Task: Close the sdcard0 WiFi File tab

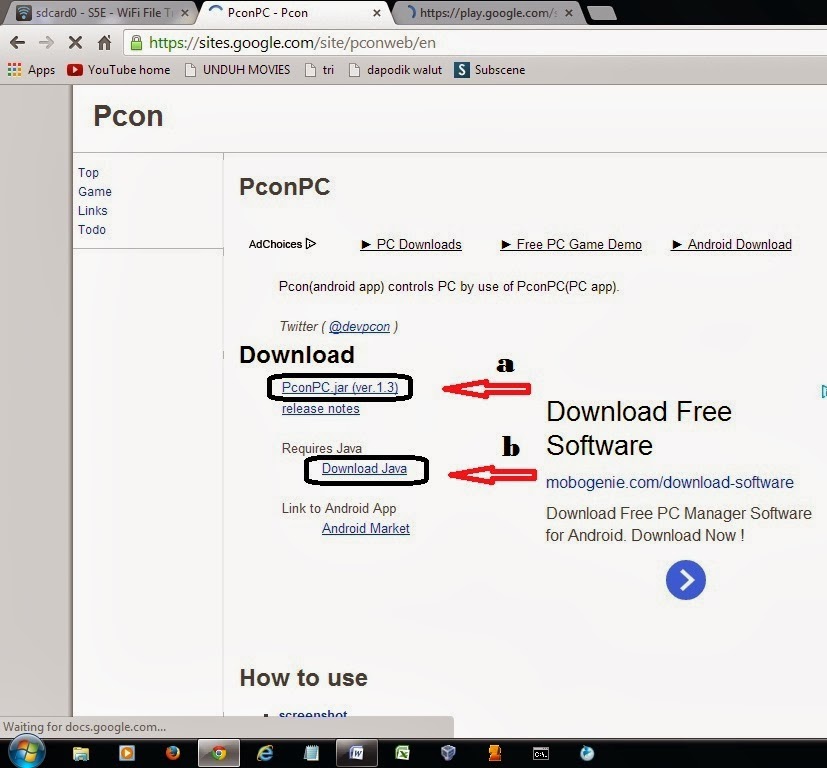Action: [185, 13]
